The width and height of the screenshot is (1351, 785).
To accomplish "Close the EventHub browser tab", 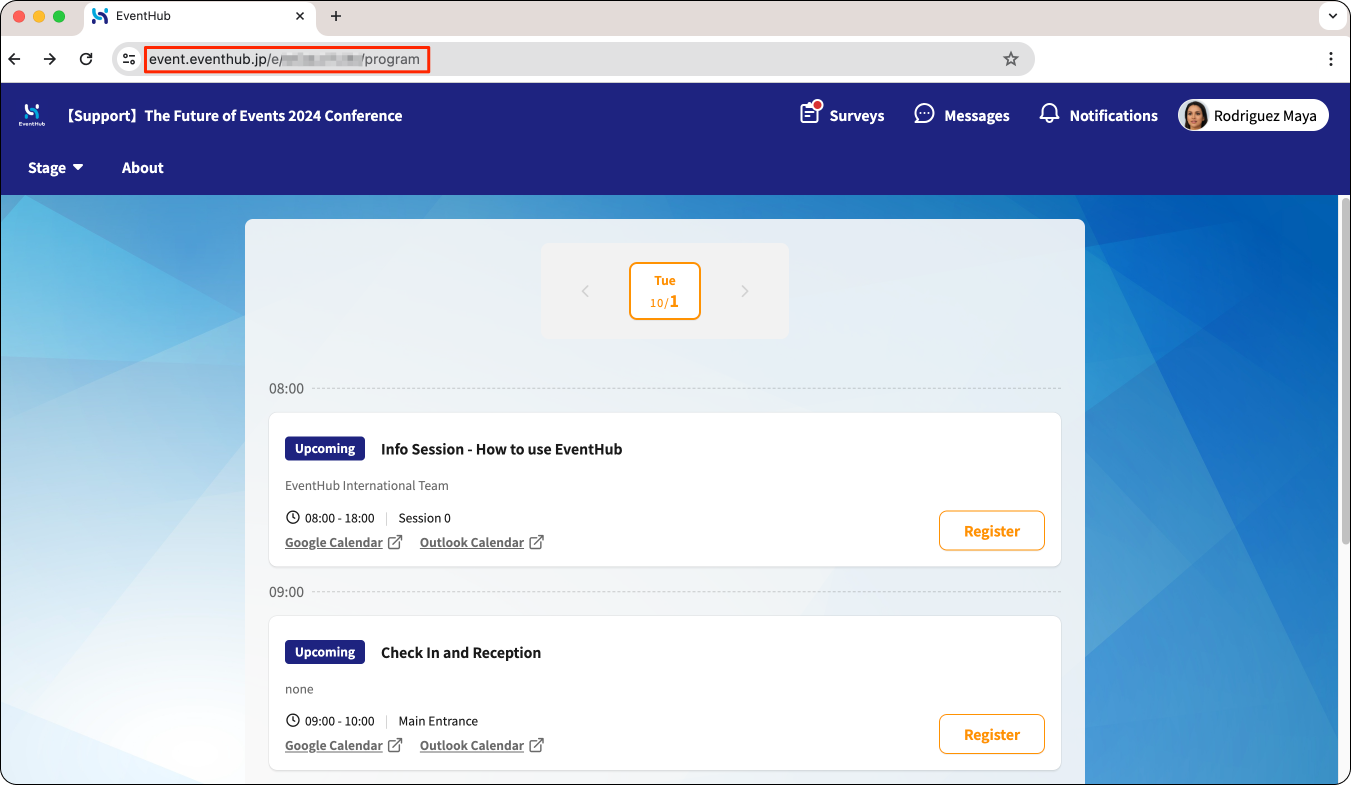I will point(301,16).
